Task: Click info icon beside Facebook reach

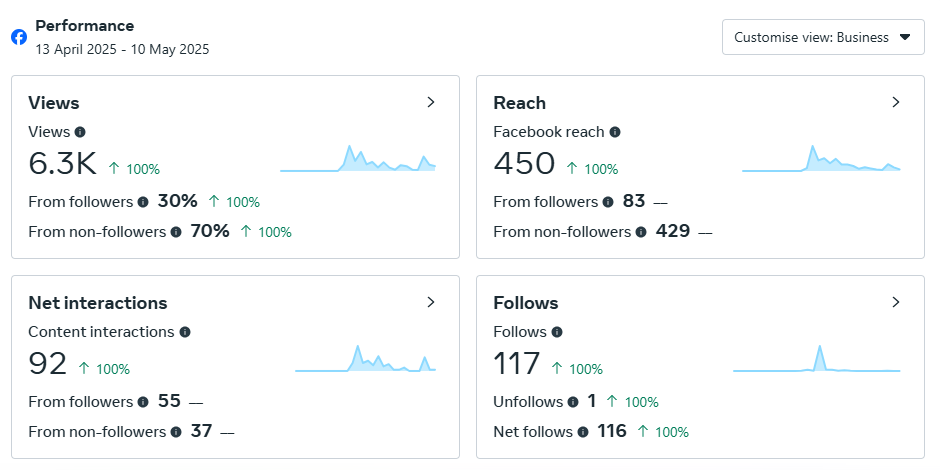Action: 615,132
